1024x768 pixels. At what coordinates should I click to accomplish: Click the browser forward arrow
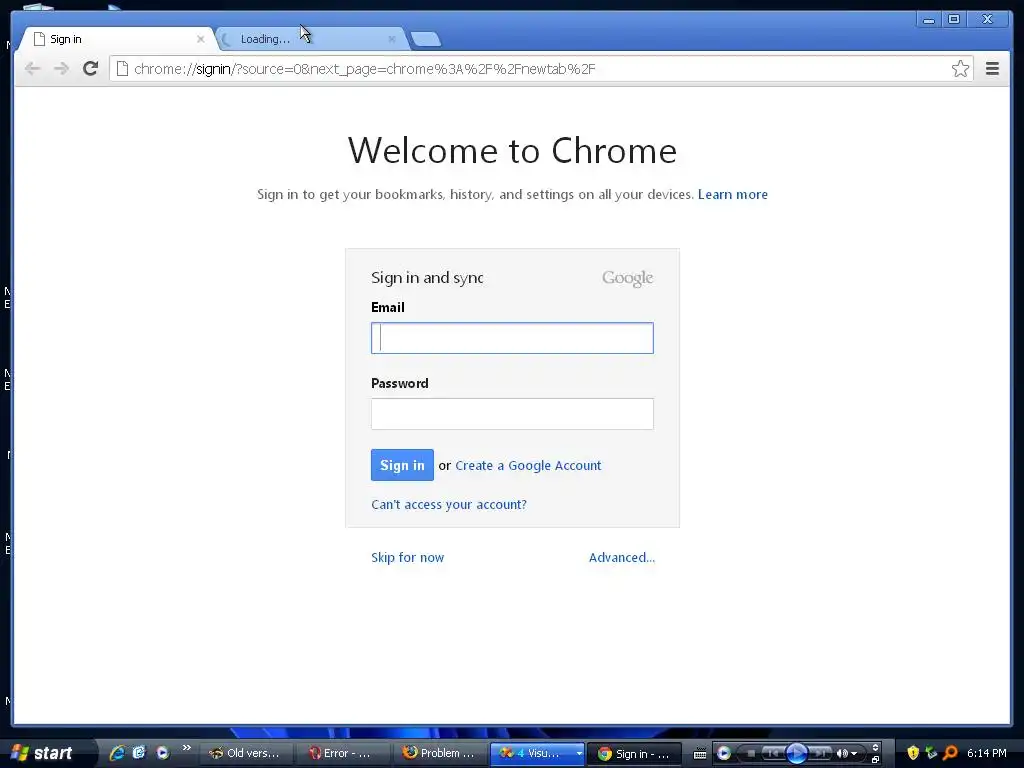(61, 69)
